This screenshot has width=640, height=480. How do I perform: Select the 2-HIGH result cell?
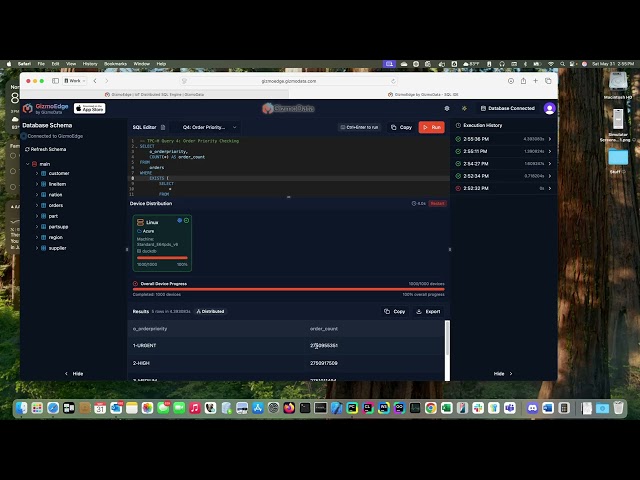[x=141, y=363]
